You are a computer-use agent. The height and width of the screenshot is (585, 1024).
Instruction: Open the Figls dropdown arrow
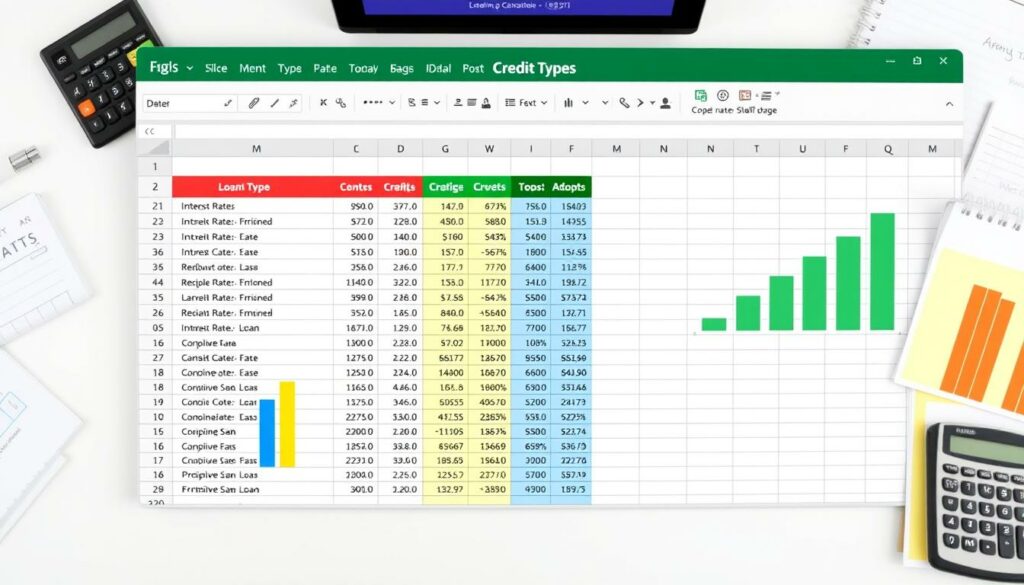[x=189, y=68]
